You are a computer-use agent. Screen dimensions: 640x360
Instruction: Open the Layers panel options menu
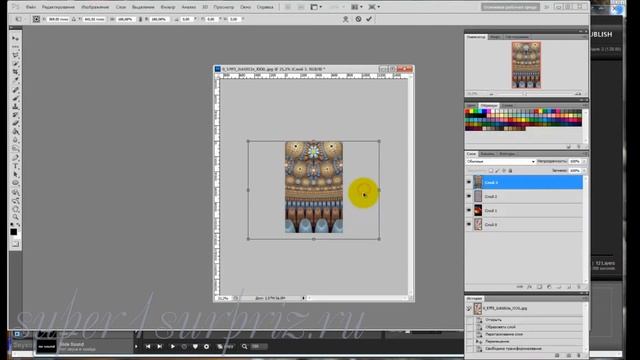coord(584,154)
